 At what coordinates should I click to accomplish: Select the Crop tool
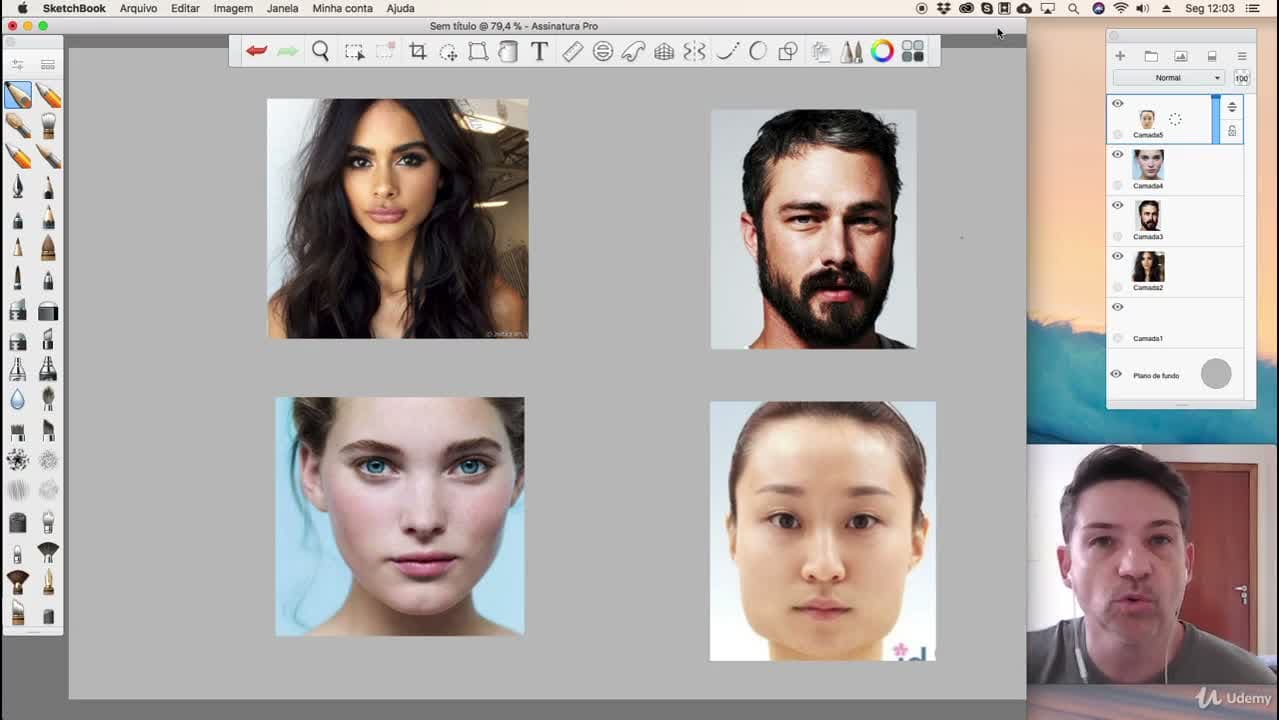click(x=418, y=51)
